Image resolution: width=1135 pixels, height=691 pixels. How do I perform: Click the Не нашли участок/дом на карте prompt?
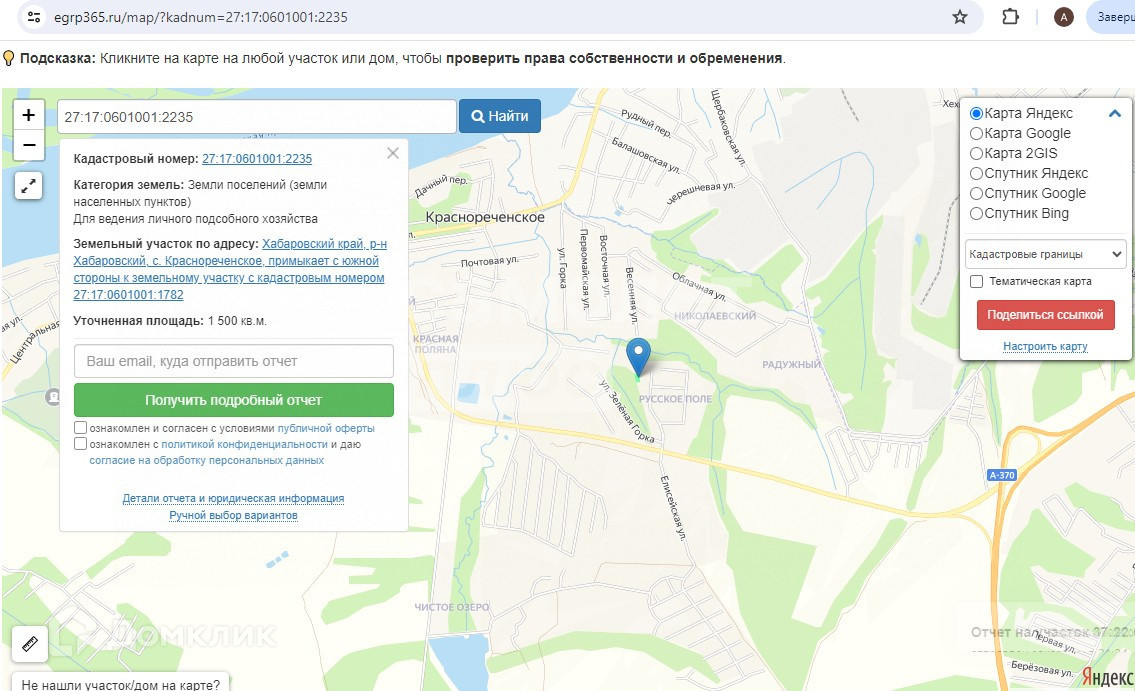point(120,684)
